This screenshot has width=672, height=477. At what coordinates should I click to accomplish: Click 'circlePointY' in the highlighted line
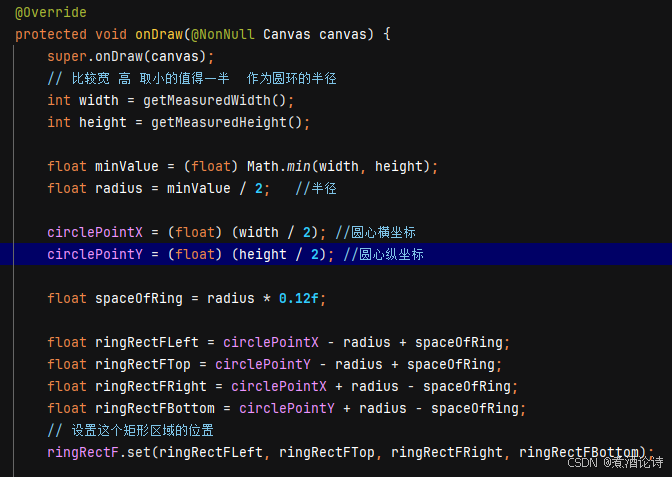[95, 254]
